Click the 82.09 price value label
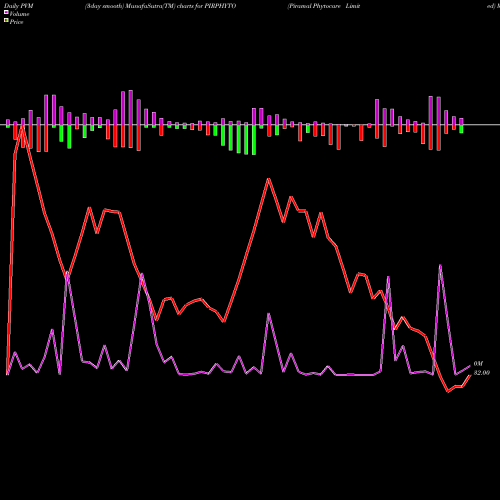The width and height of the screenshot is (500, 500). [482, 373]
